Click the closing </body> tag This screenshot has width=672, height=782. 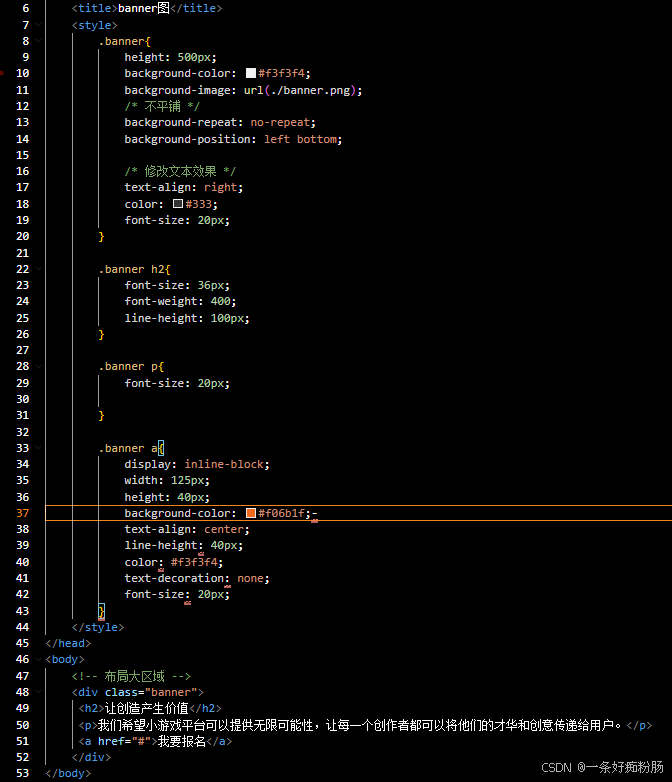pos(68,773)
